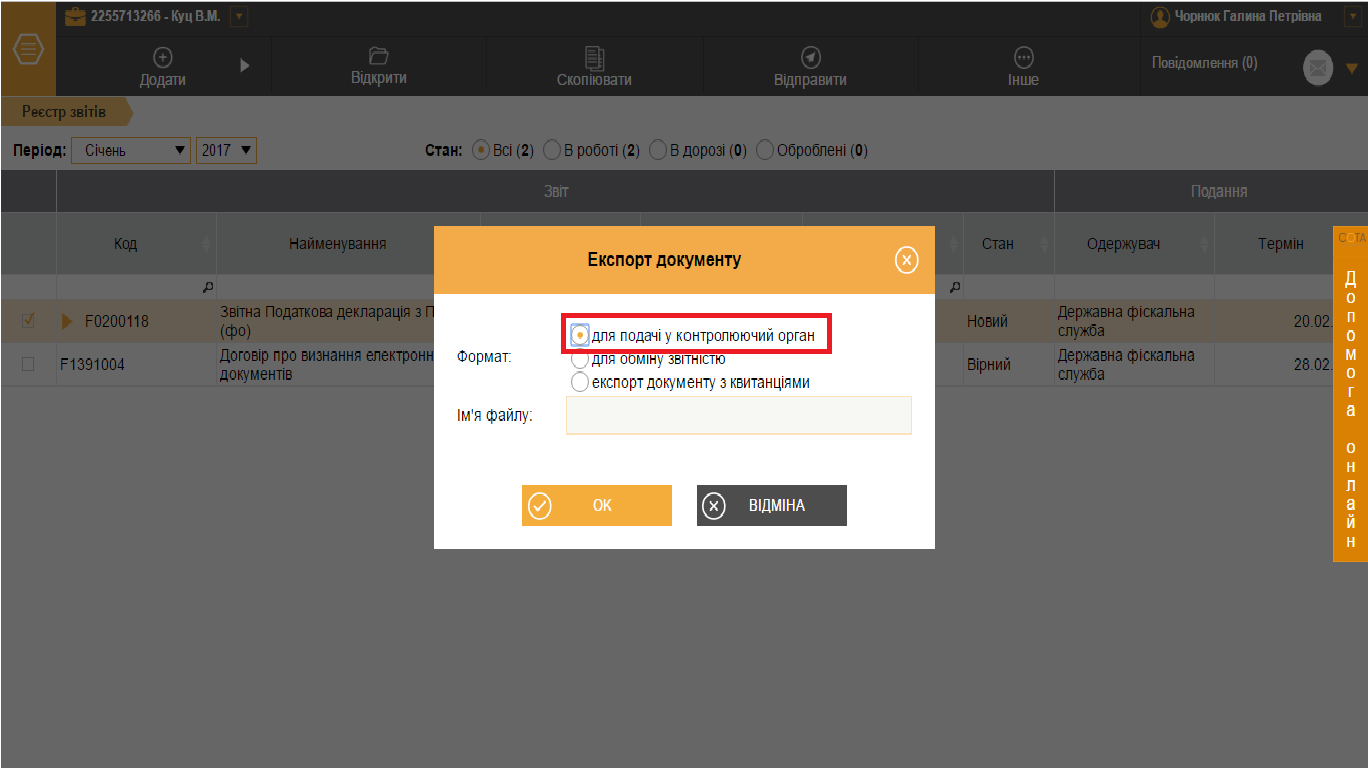This screenshot has width=1368, height=768.
Task: Click the hexagon main menu icon
Action: tap(27, 49)
